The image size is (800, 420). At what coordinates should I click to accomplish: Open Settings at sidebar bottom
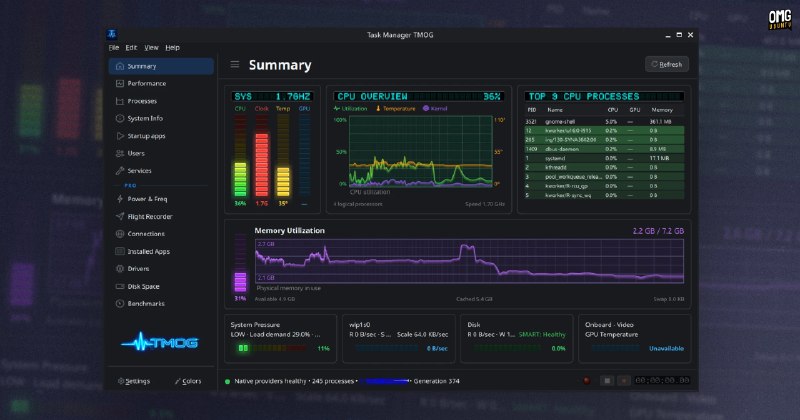134,381
